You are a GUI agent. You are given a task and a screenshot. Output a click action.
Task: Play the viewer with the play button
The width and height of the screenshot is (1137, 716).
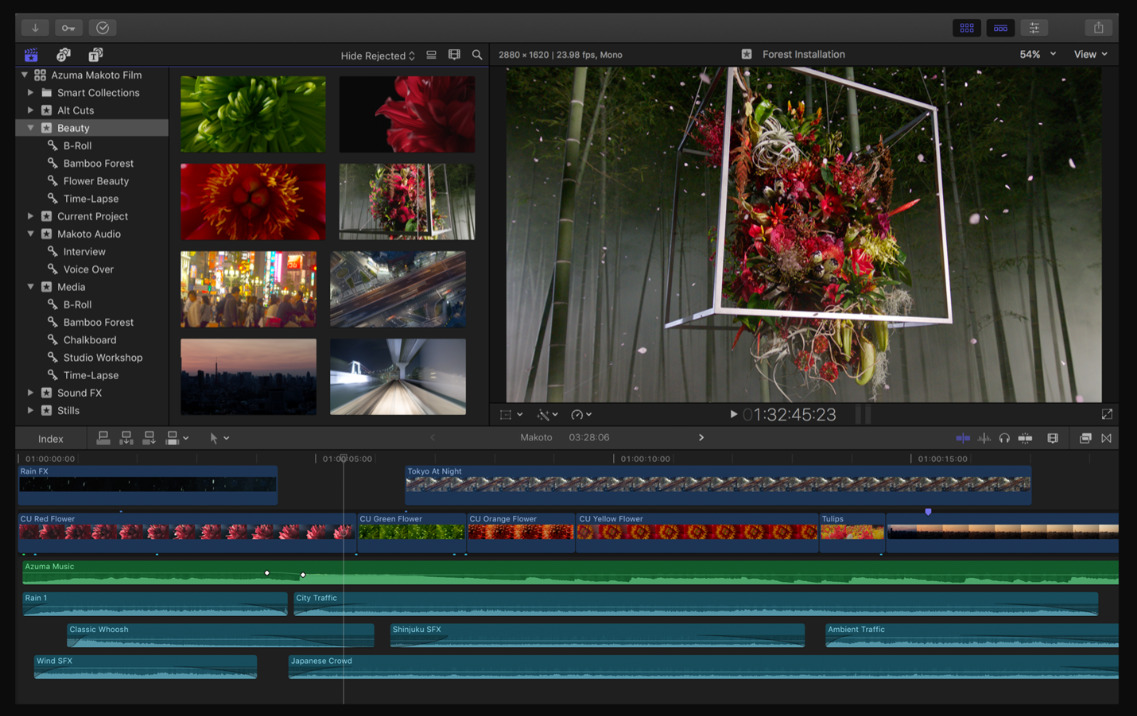(x=734, y=414)
